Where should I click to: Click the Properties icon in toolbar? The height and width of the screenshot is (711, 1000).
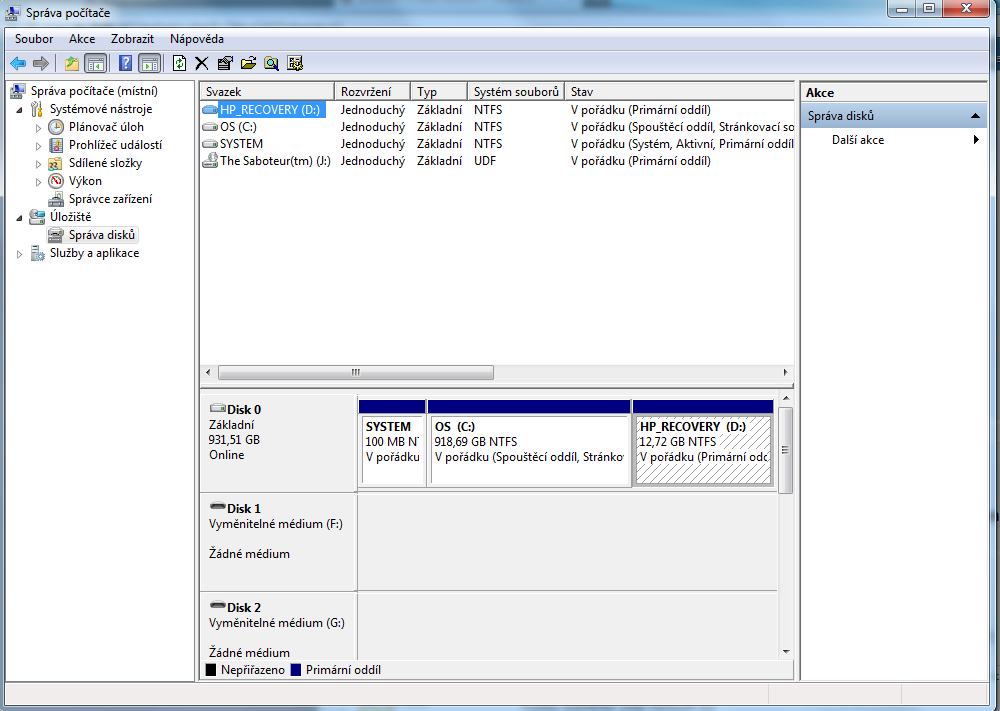(224, 63)
